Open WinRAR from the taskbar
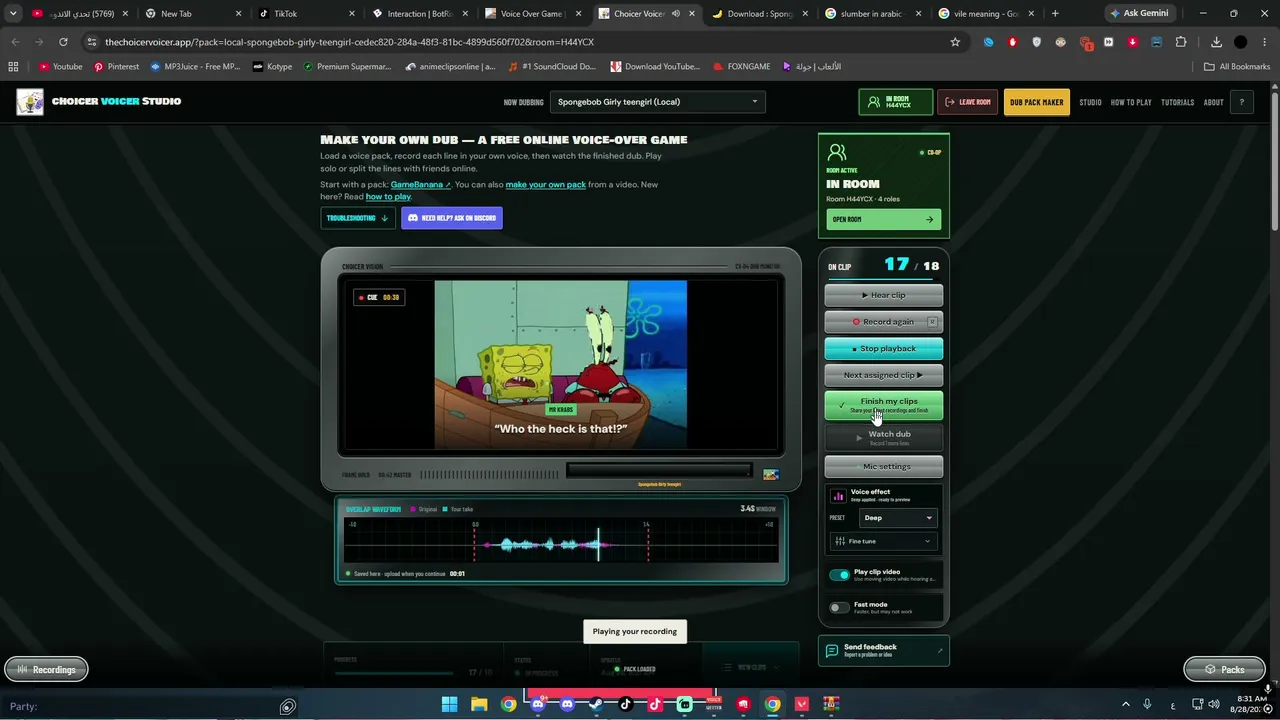Screen dimensions: 1280x720 [x=831, y=704]
